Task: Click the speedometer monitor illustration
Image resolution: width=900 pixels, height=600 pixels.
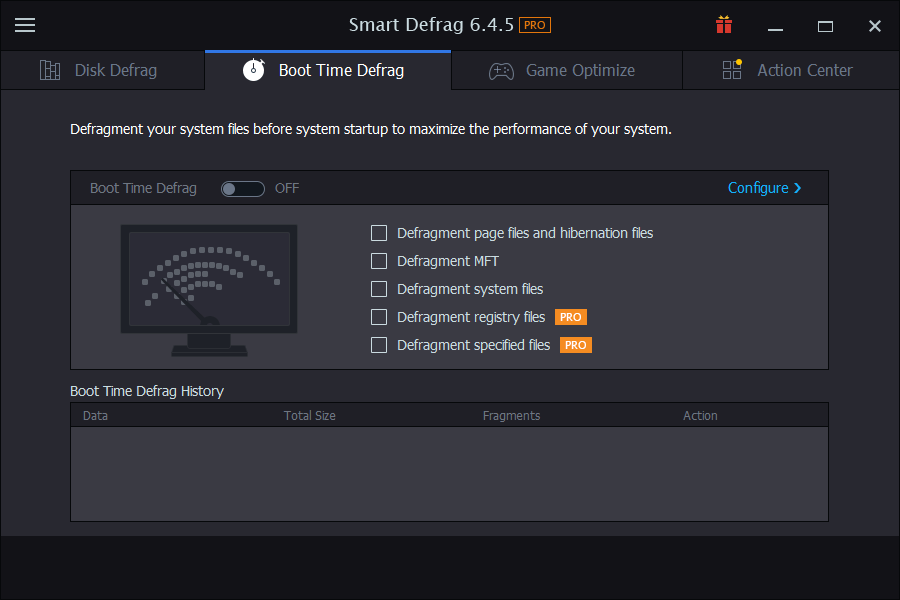Action: point(209,290)
